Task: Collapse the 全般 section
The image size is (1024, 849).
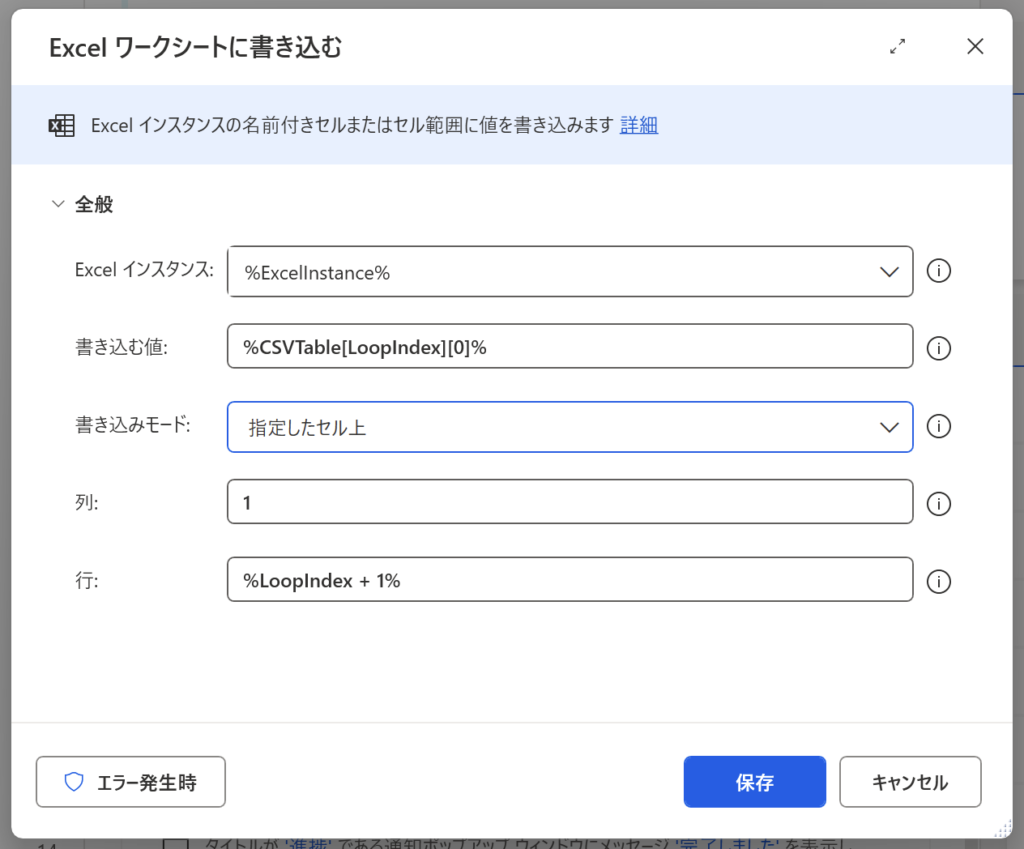Action: pos(57,205)
